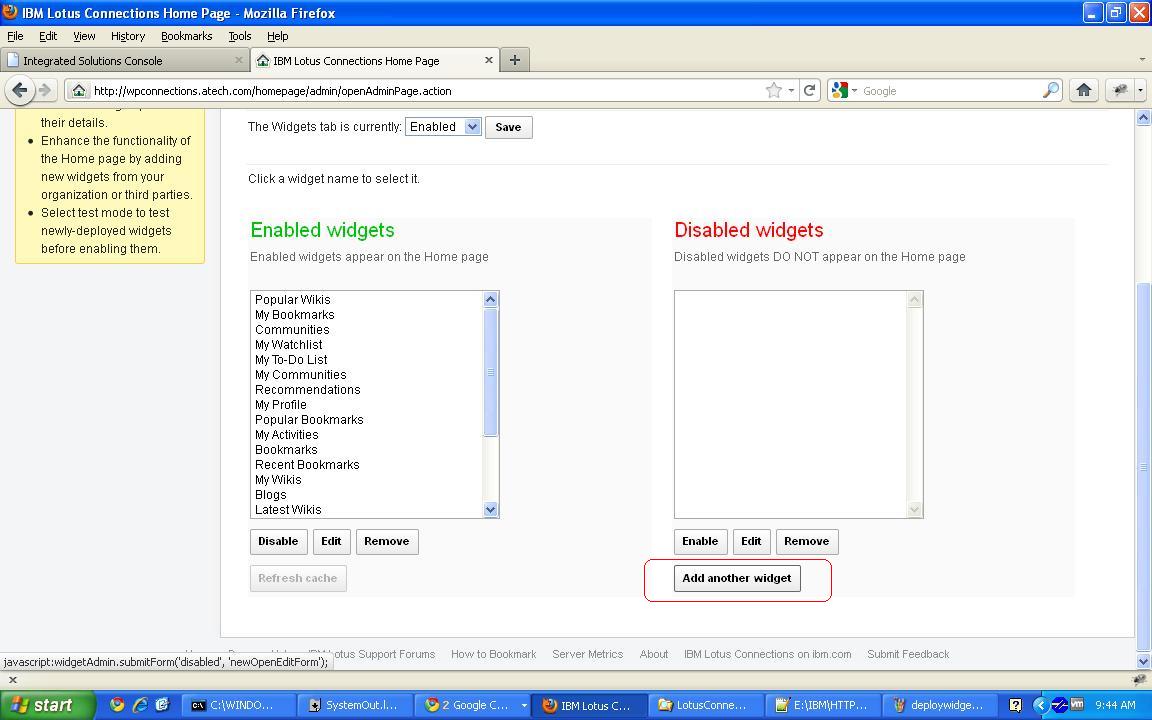Open IBM Lotus Connections on ibm.com link
The image size is (1152, 720).
(768, 654)
